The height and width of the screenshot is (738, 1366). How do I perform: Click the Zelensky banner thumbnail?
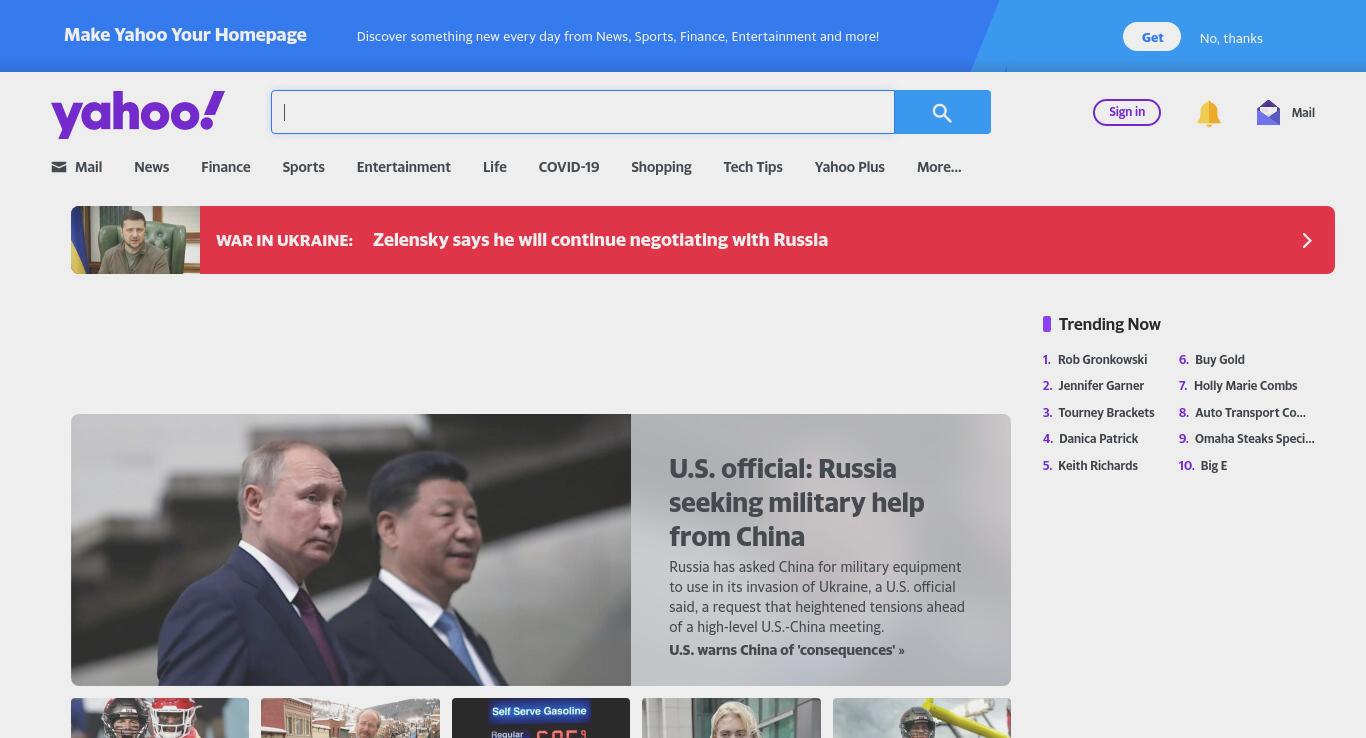coord(135,240)
